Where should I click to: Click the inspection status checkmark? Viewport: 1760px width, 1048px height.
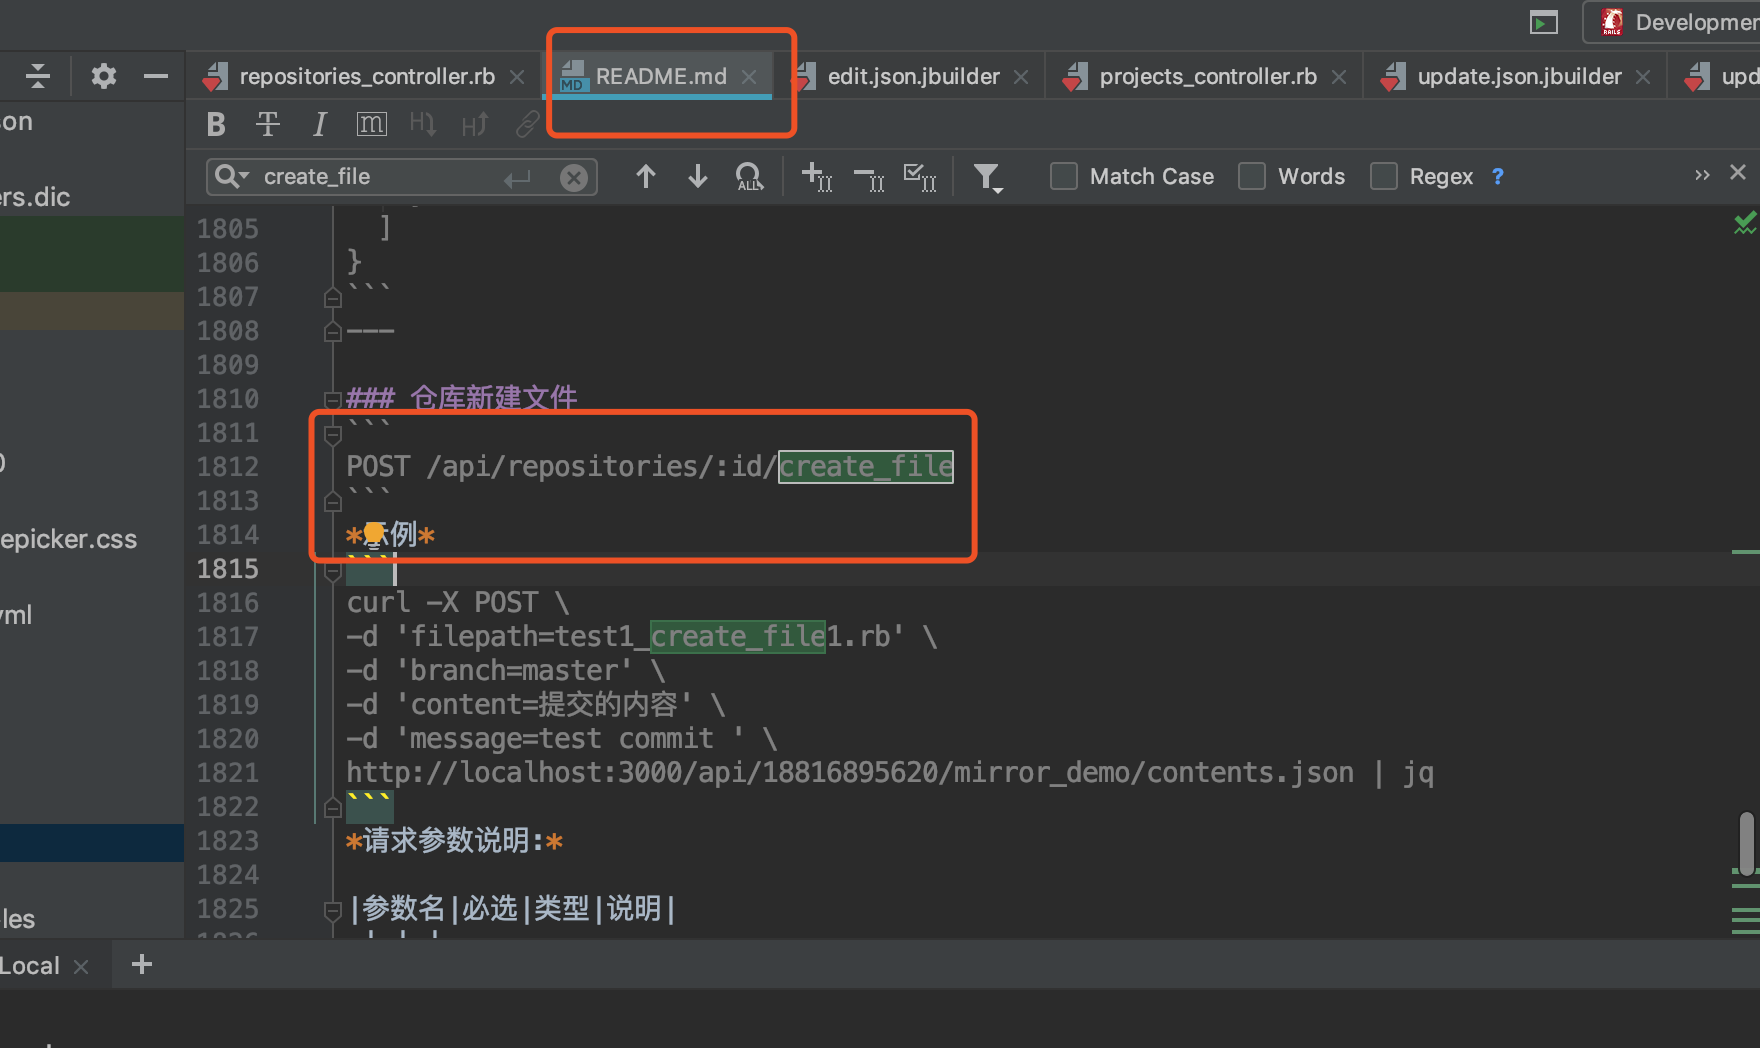(1744, 223)
